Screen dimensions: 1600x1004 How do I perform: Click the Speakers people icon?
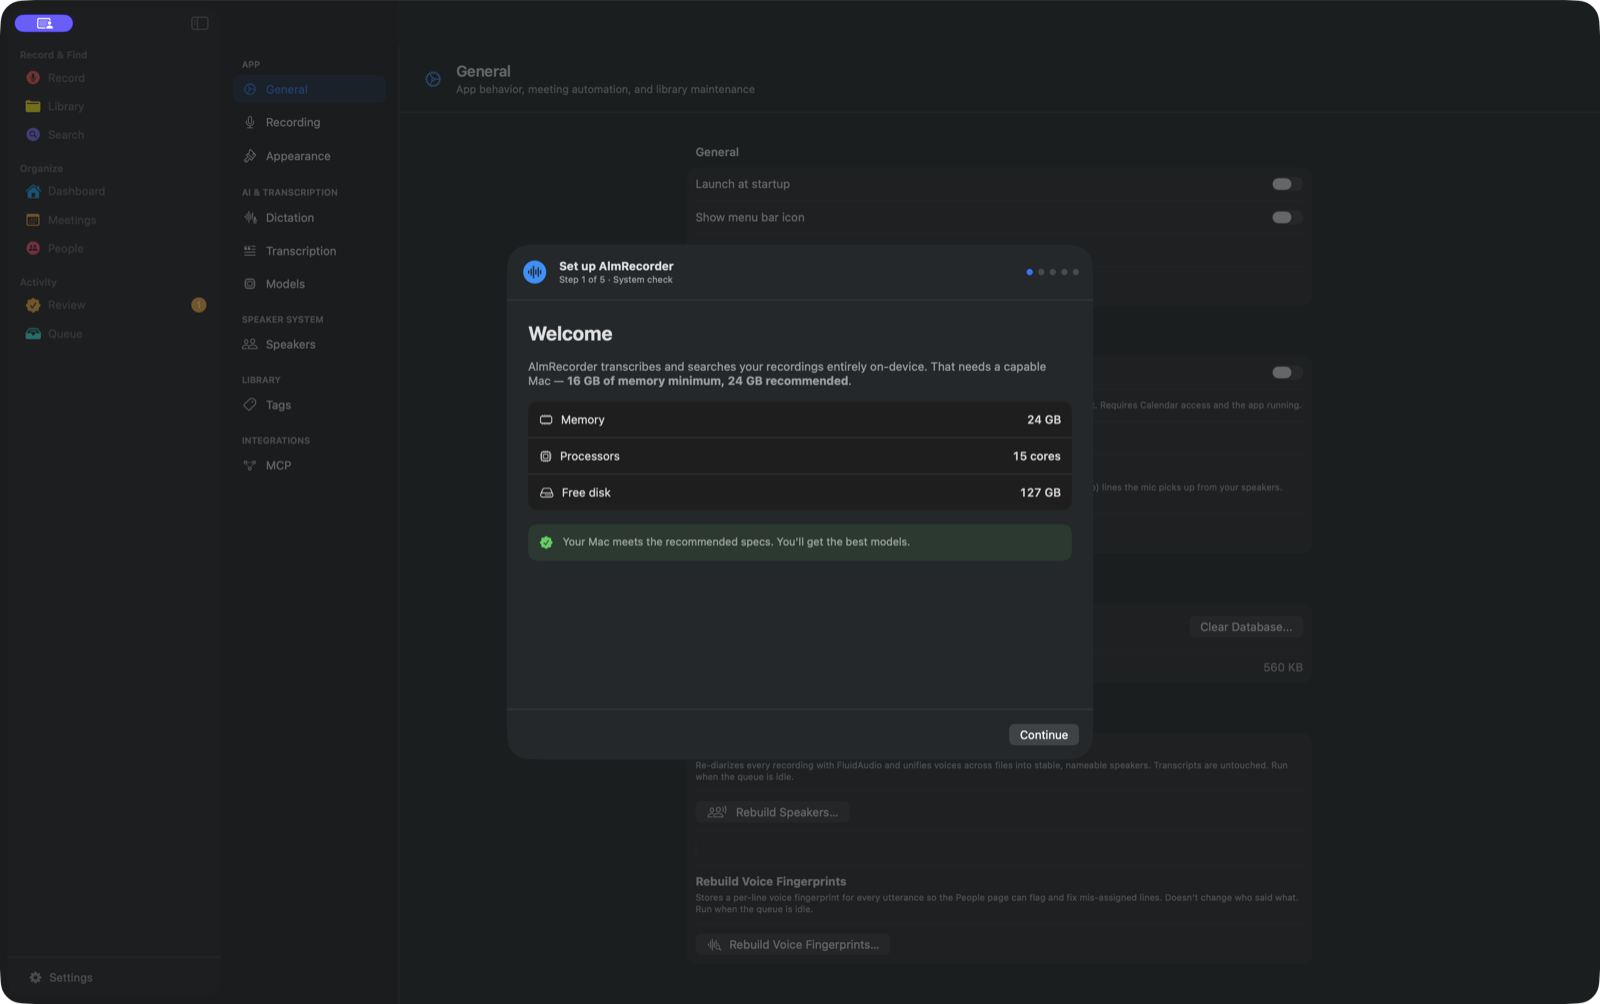coord(250,344)
